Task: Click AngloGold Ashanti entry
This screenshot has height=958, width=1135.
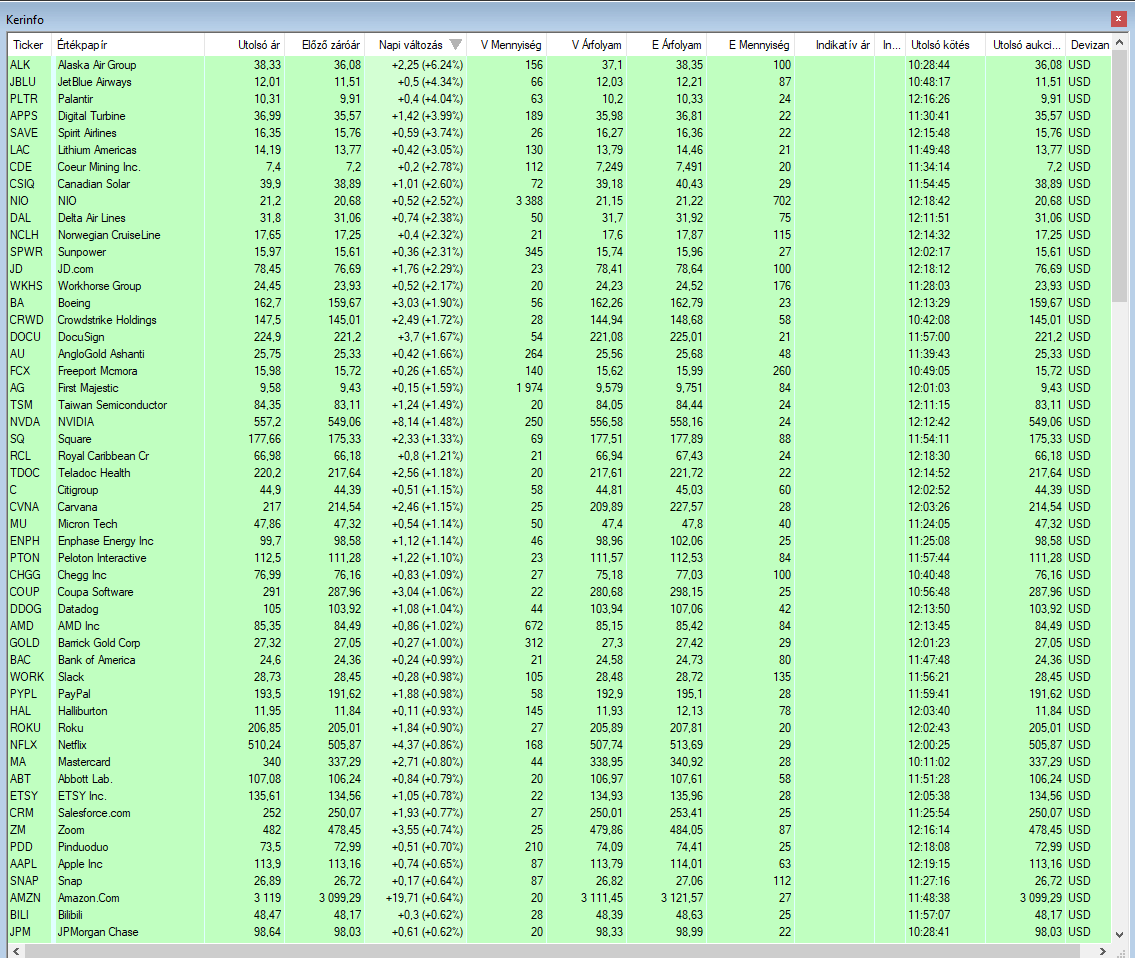Action: tap(101, 354)
